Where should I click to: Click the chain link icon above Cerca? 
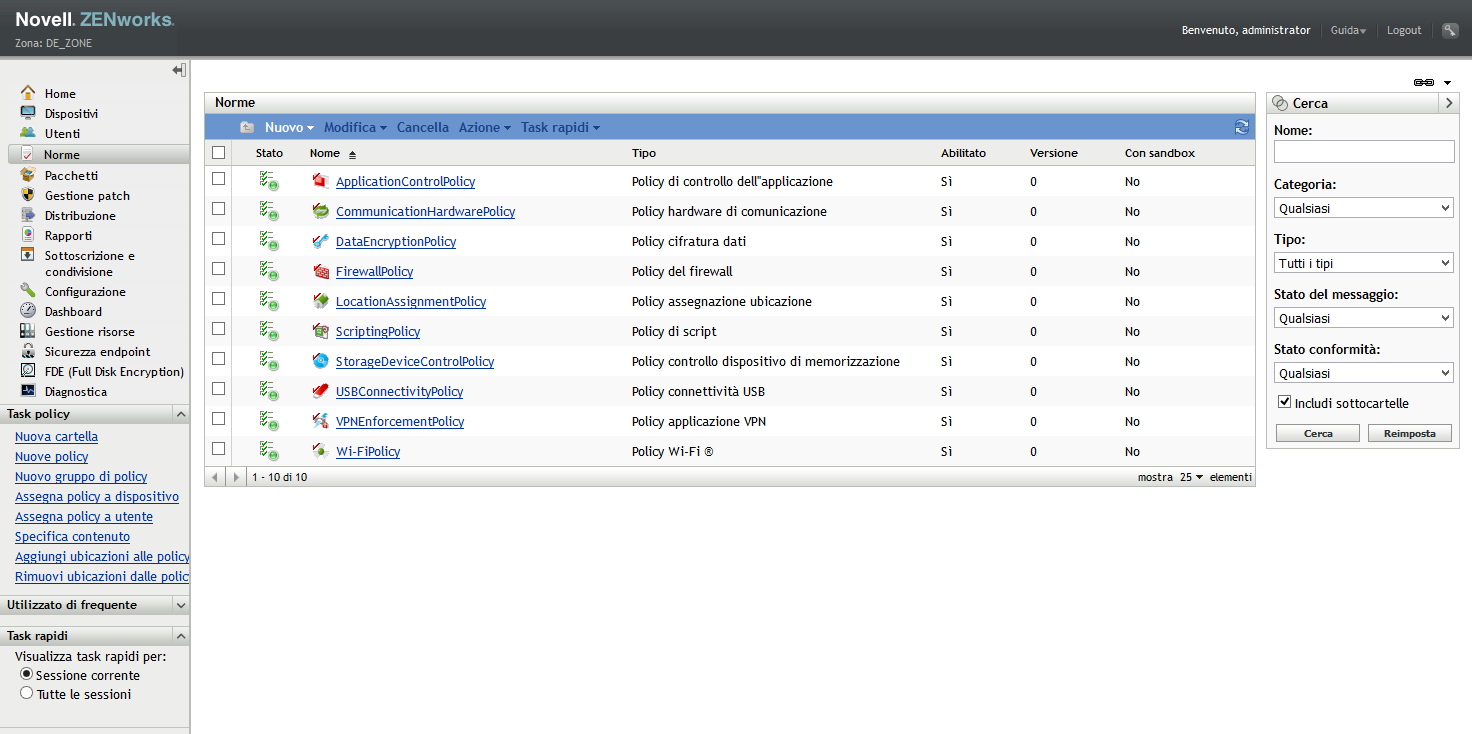1424,82
